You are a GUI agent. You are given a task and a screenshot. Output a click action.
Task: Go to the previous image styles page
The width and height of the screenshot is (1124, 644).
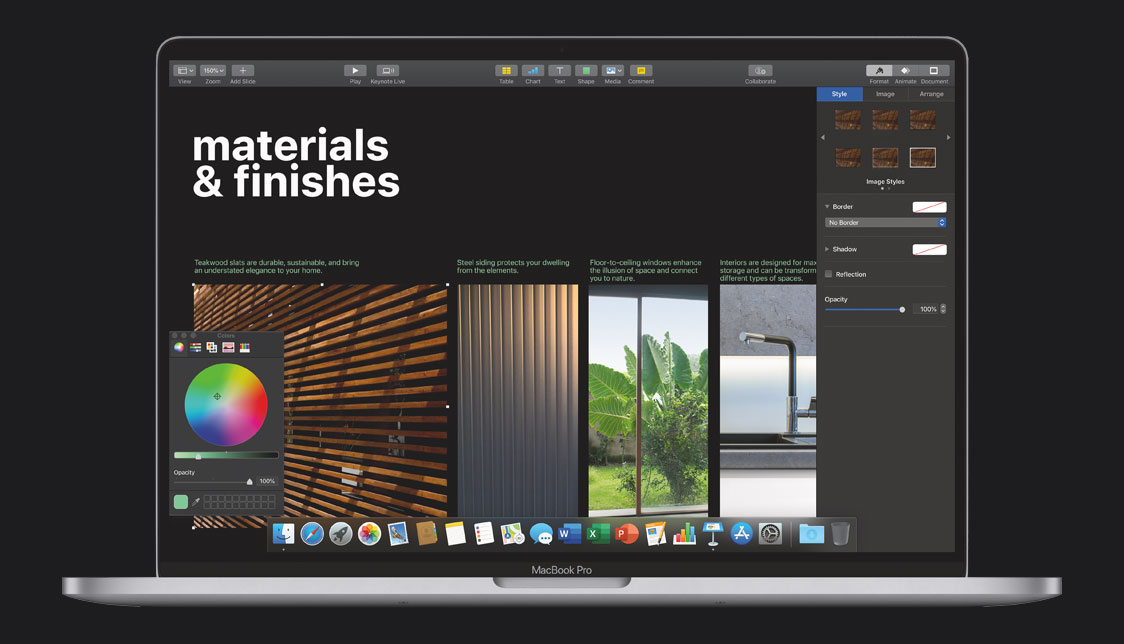click(823, 137)
